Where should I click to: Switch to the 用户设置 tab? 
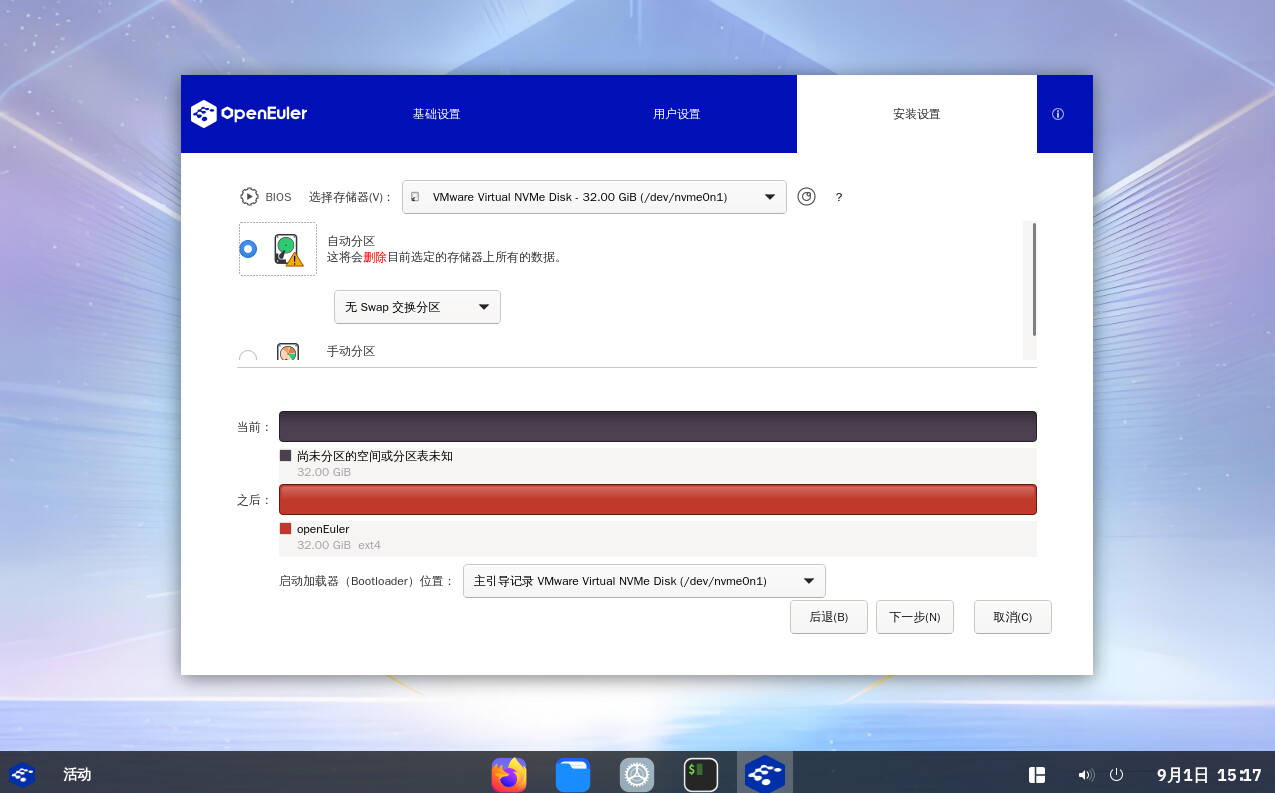pos(676,114)
